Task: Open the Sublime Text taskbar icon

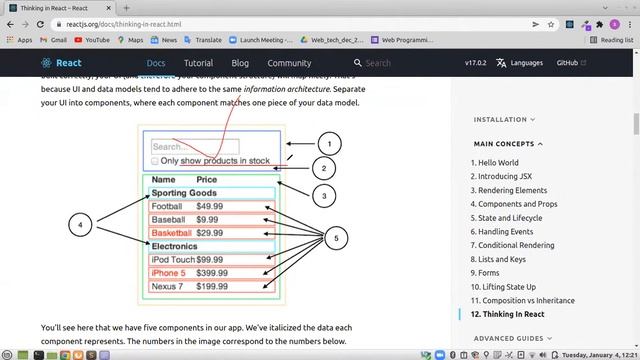Action: [91, 355]
